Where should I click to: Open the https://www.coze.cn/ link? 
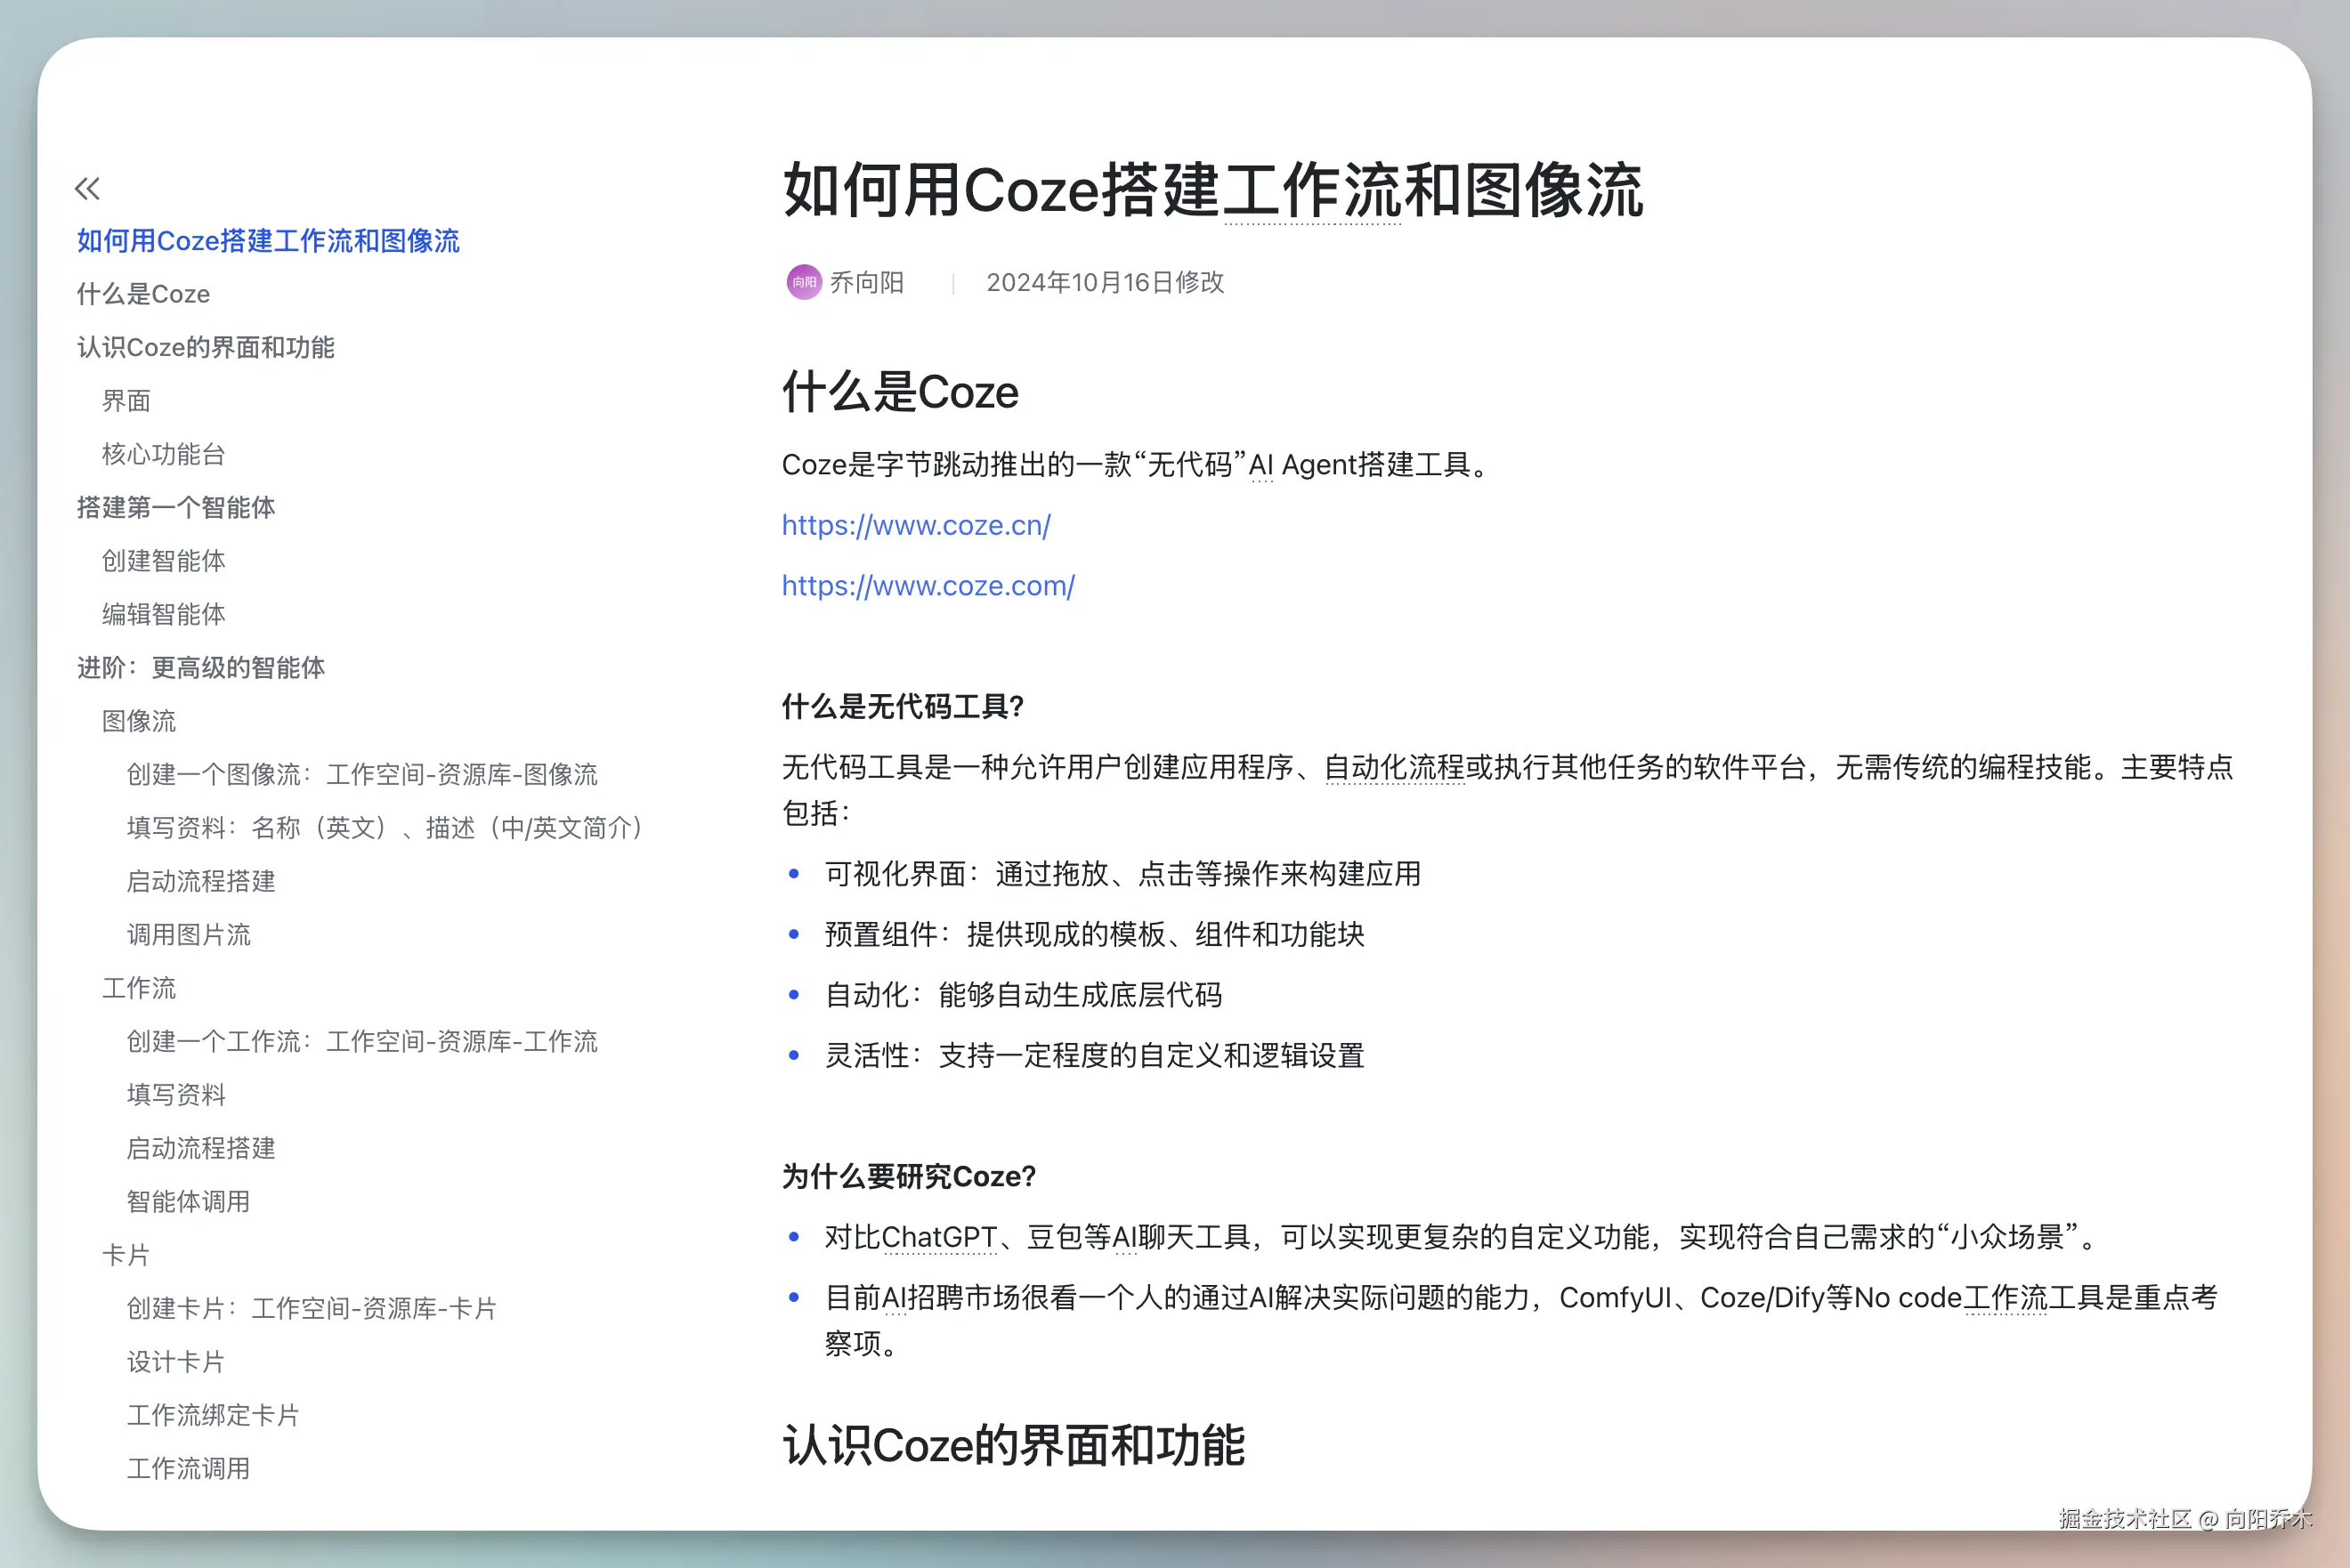coord(915,525)
